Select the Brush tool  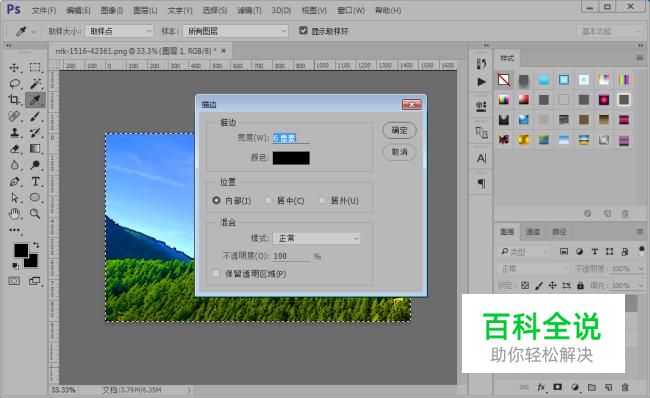(x=35, y=116)
